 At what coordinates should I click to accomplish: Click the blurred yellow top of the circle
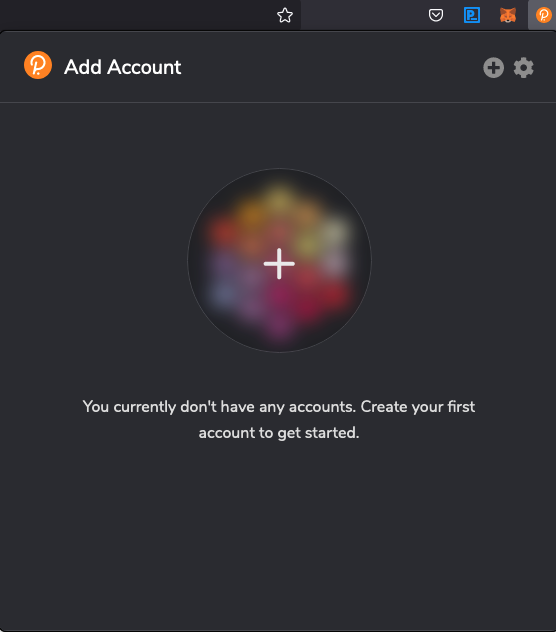click(x=278, y=200)
